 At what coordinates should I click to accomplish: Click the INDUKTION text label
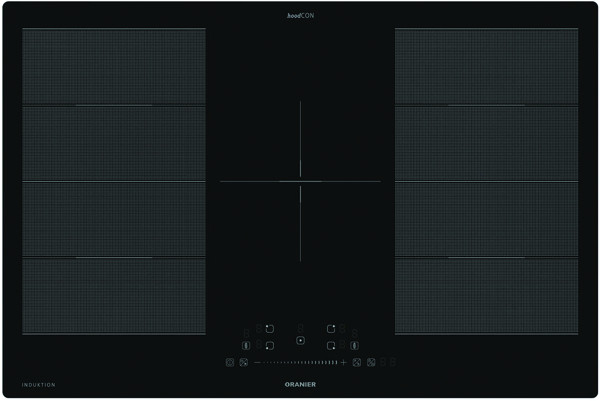pyautogui.click(x=38, y=385)
